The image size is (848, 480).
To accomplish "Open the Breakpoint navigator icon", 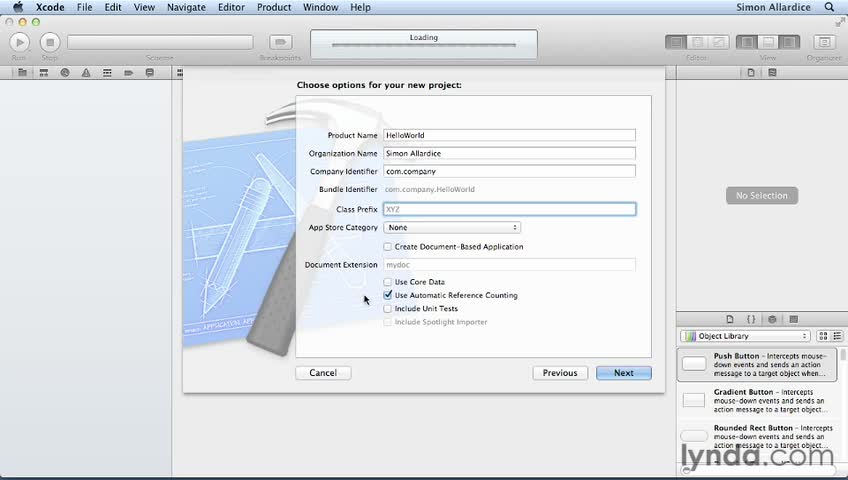I will coord(128,72).
